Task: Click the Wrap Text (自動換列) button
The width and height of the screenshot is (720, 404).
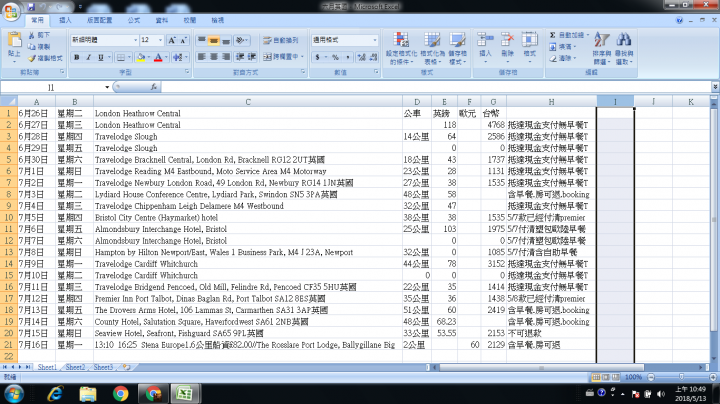Action: 281,40
